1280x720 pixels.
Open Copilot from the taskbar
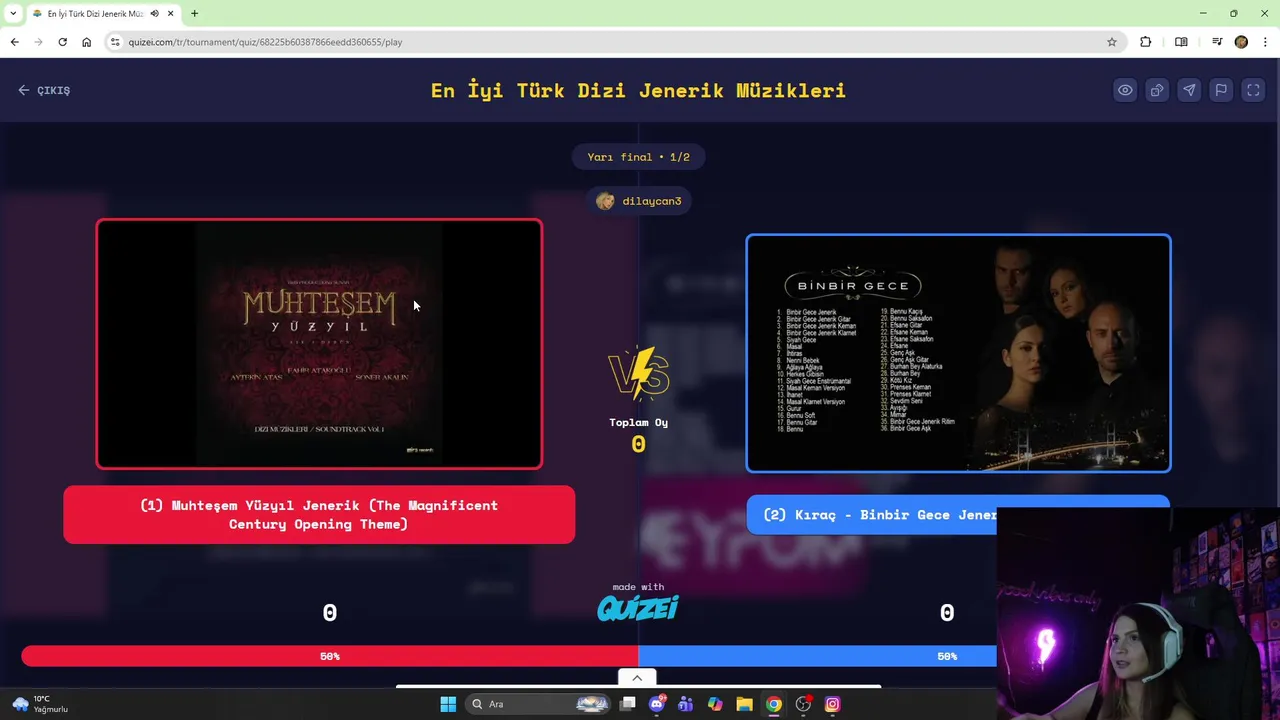click(x=715, y=704)
